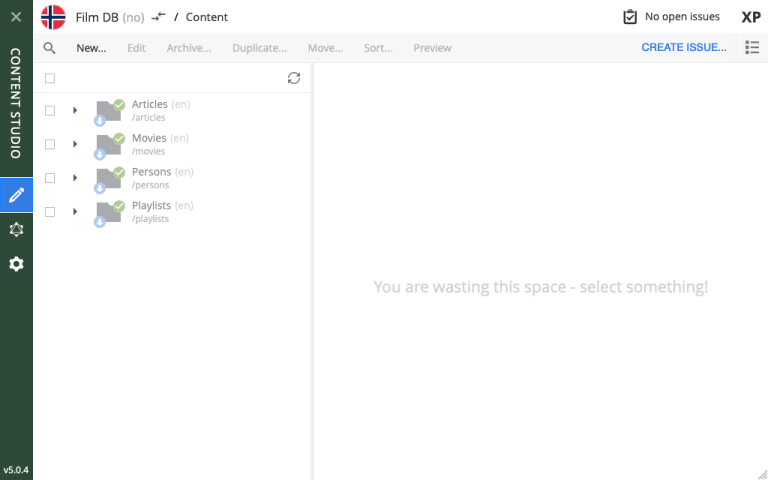The image size is (768, 480).
Task: Click Edit in the toolbar
Action: [x=136, y=48]
